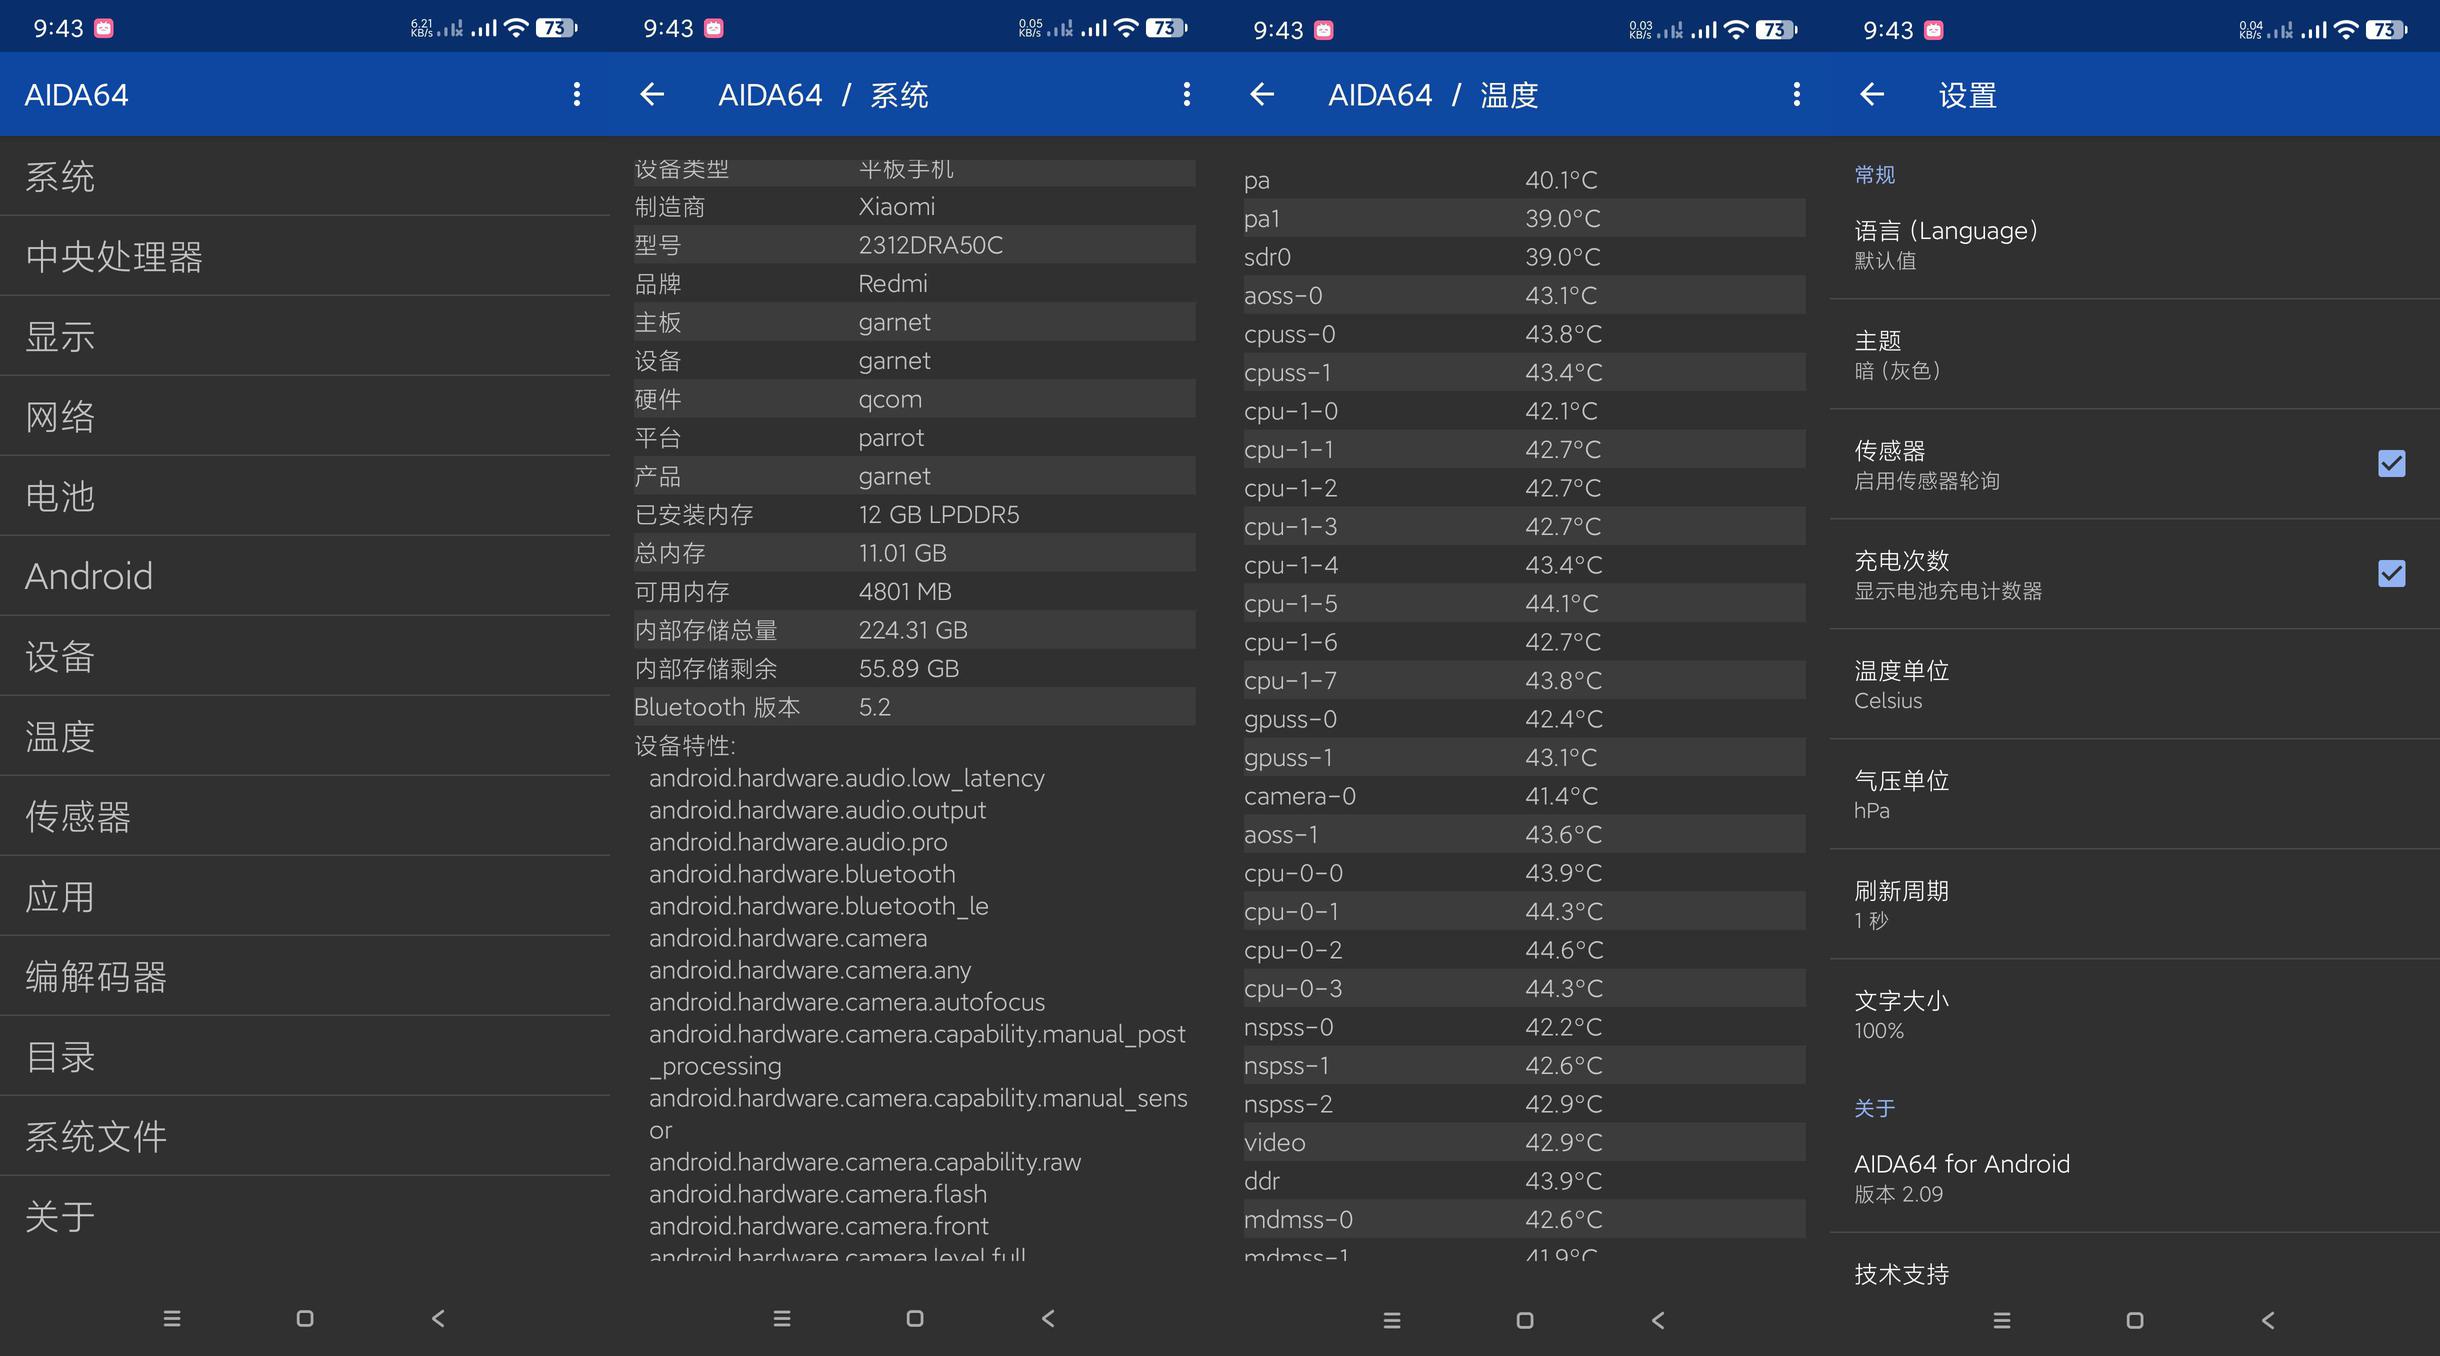Tap recents nav button under main menu screen
Viewport: 2440px width, 1356px height.
(172, 1319)
